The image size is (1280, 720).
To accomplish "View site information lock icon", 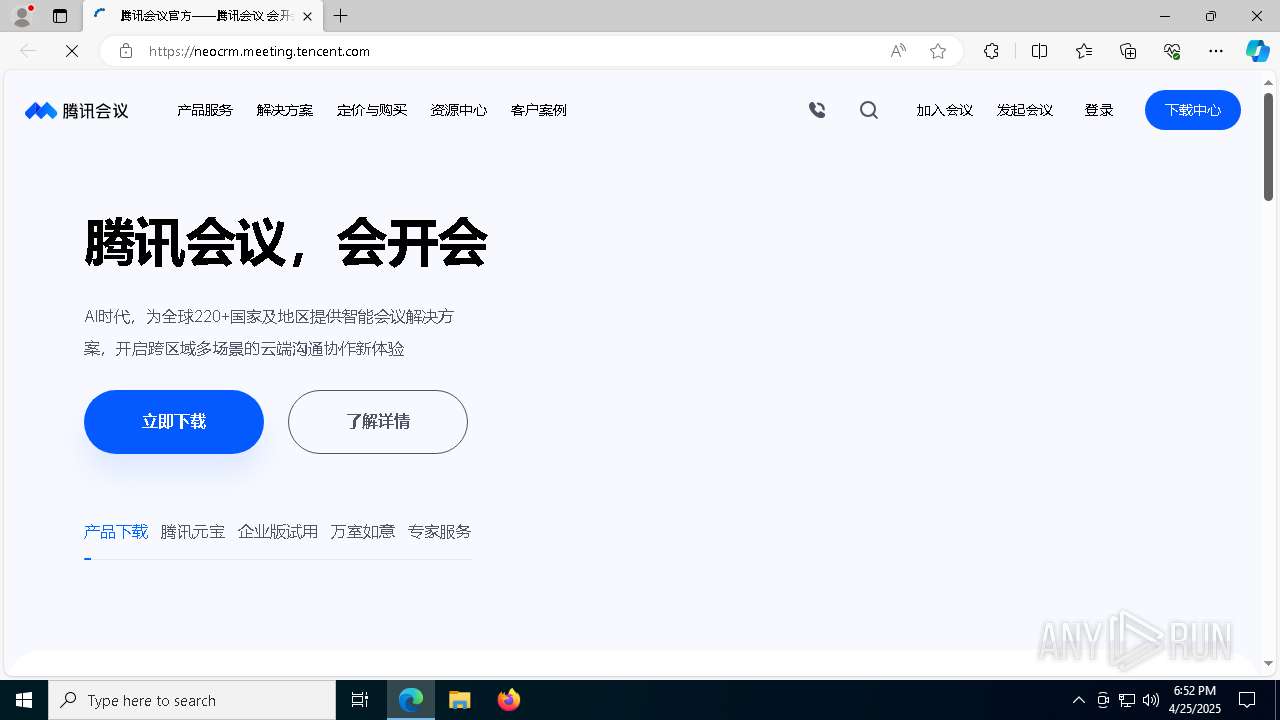I will [126, 51].
